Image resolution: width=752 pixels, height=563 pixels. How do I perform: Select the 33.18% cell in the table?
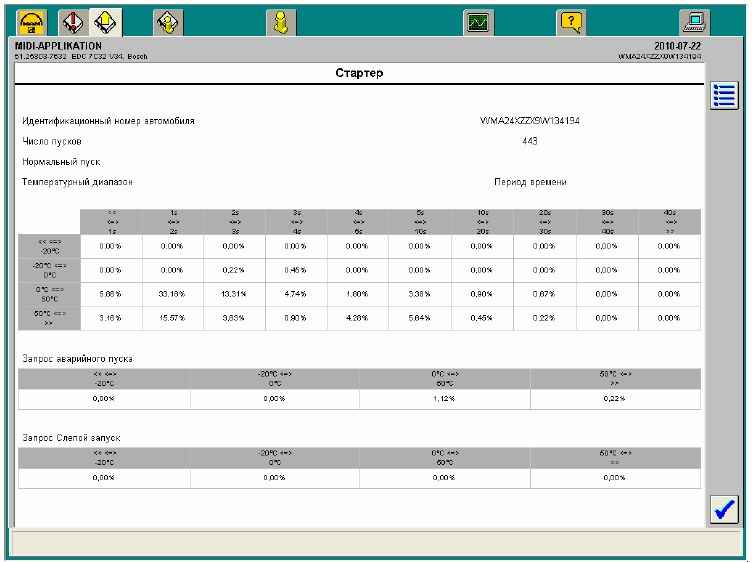[172, 294]
